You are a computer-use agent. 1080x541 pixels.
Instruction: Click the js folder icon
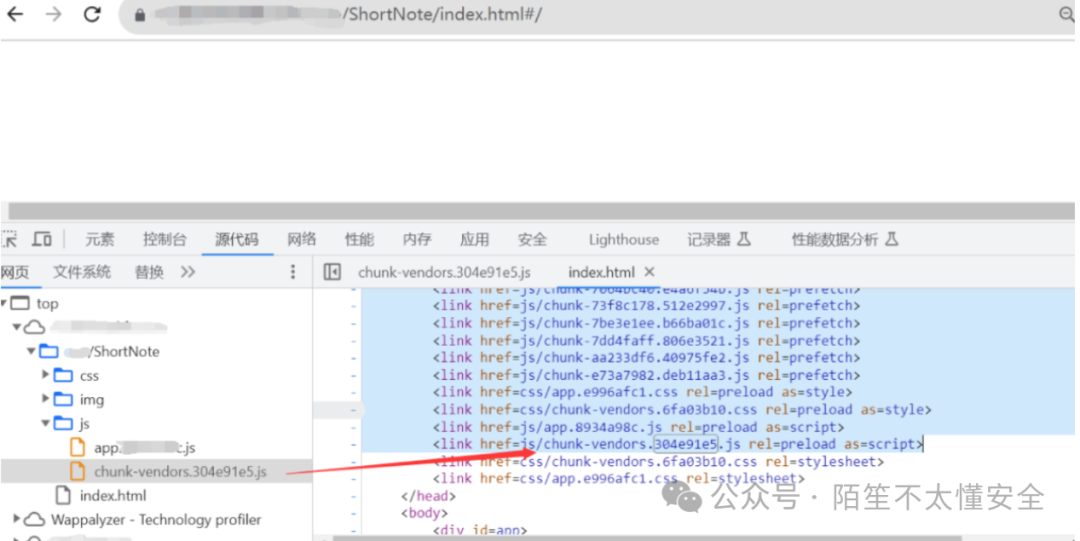tap(63, 423)
